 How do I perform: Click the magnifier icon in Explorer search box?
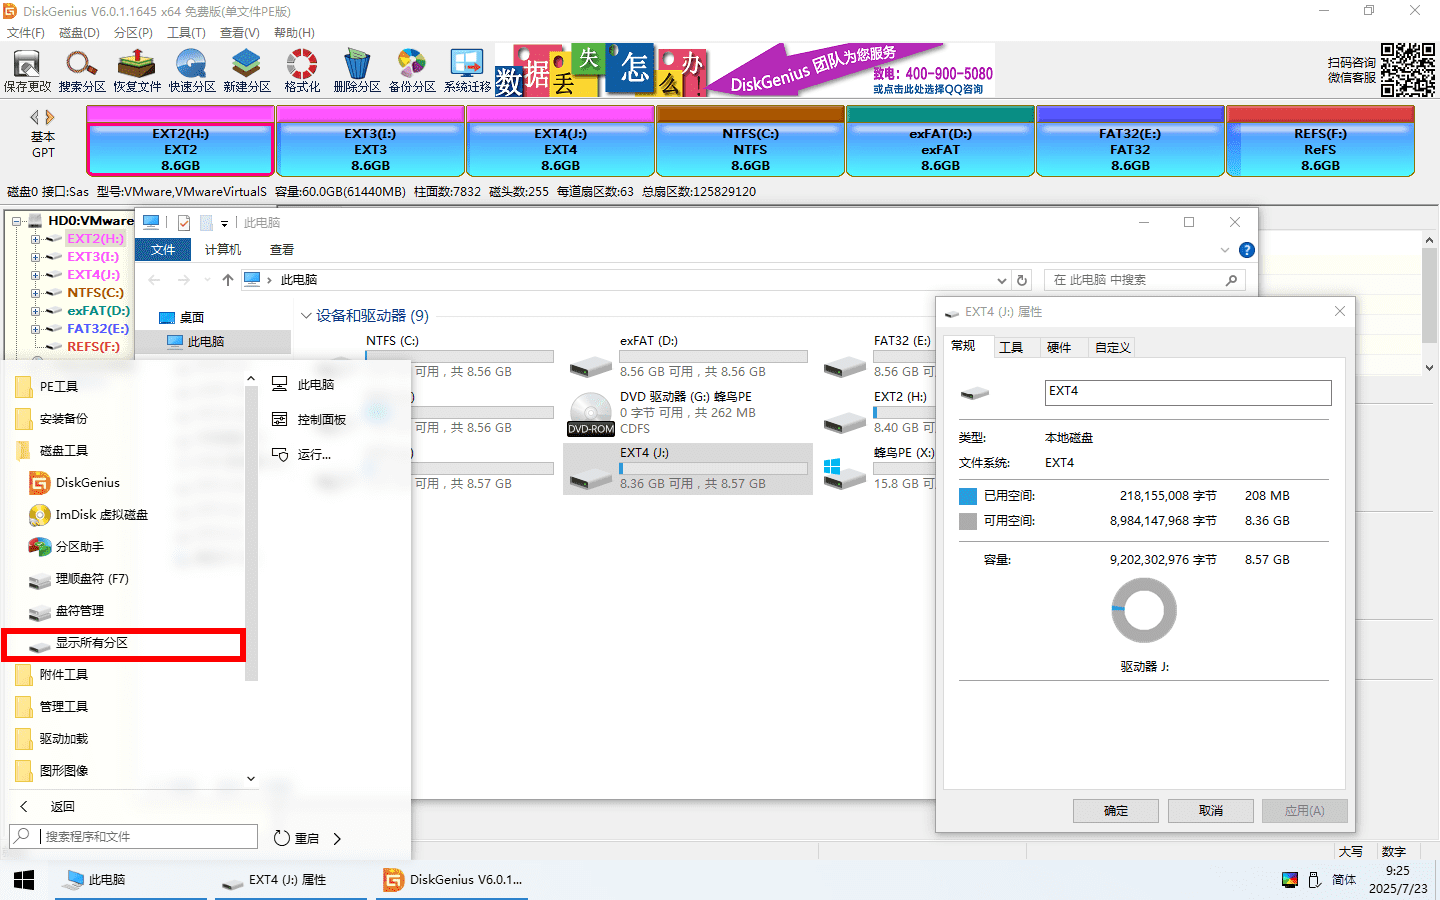(x=1231, y=280)
